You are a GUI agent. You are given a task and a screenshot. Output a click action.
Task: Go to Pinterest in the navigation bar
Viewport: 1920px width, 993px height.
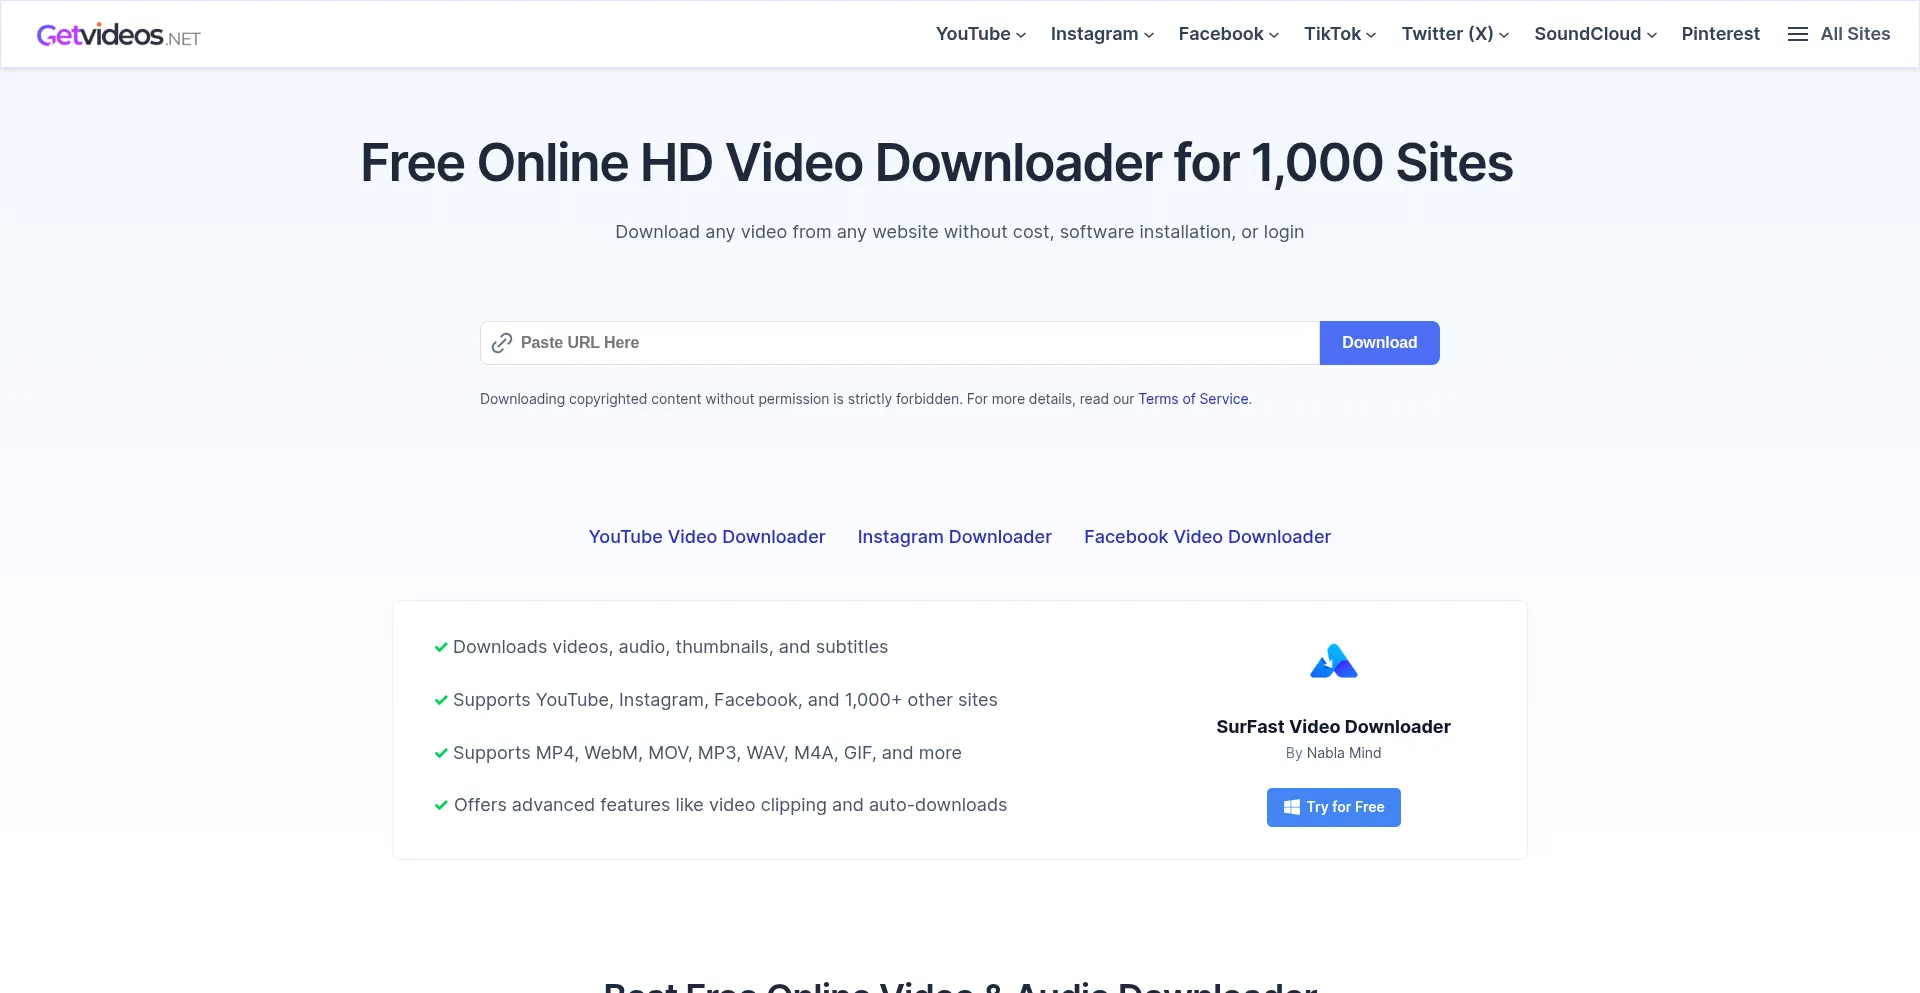1720,34
